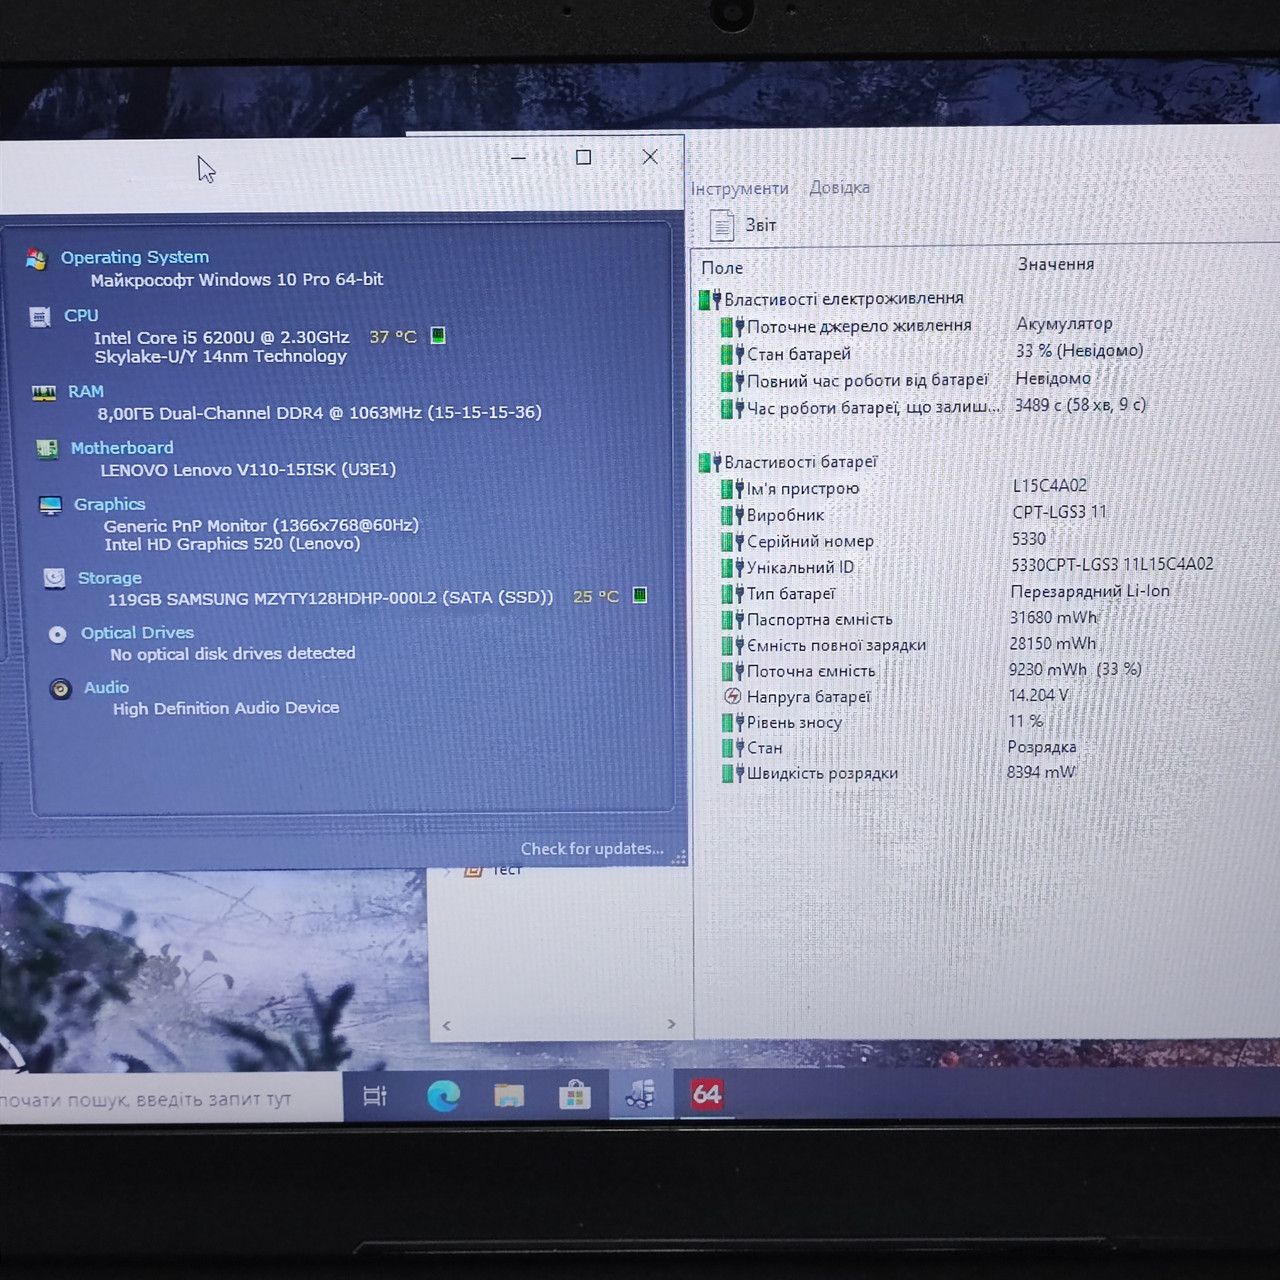The width and height of the screenshot is (1280, 1280).
Task: Click the Поле column header
Action: click(x=722, y=268)
